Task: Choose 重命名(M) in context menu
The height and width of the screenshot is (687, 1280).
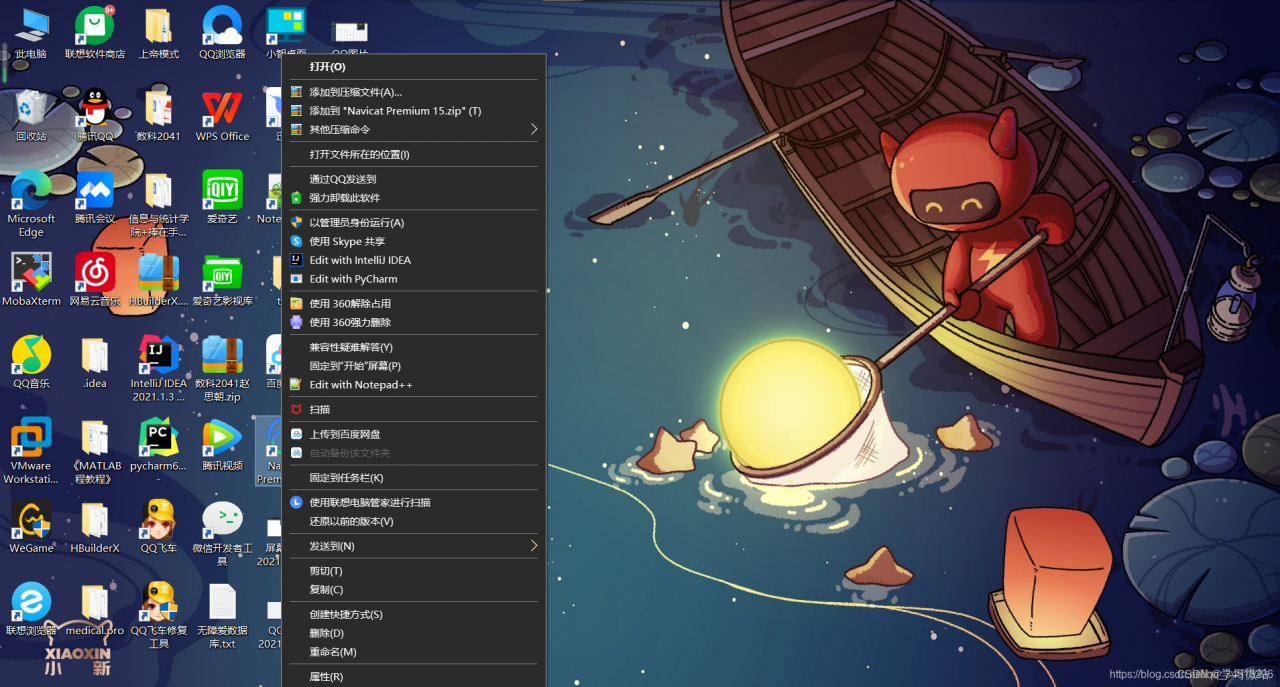Action: 414,652
